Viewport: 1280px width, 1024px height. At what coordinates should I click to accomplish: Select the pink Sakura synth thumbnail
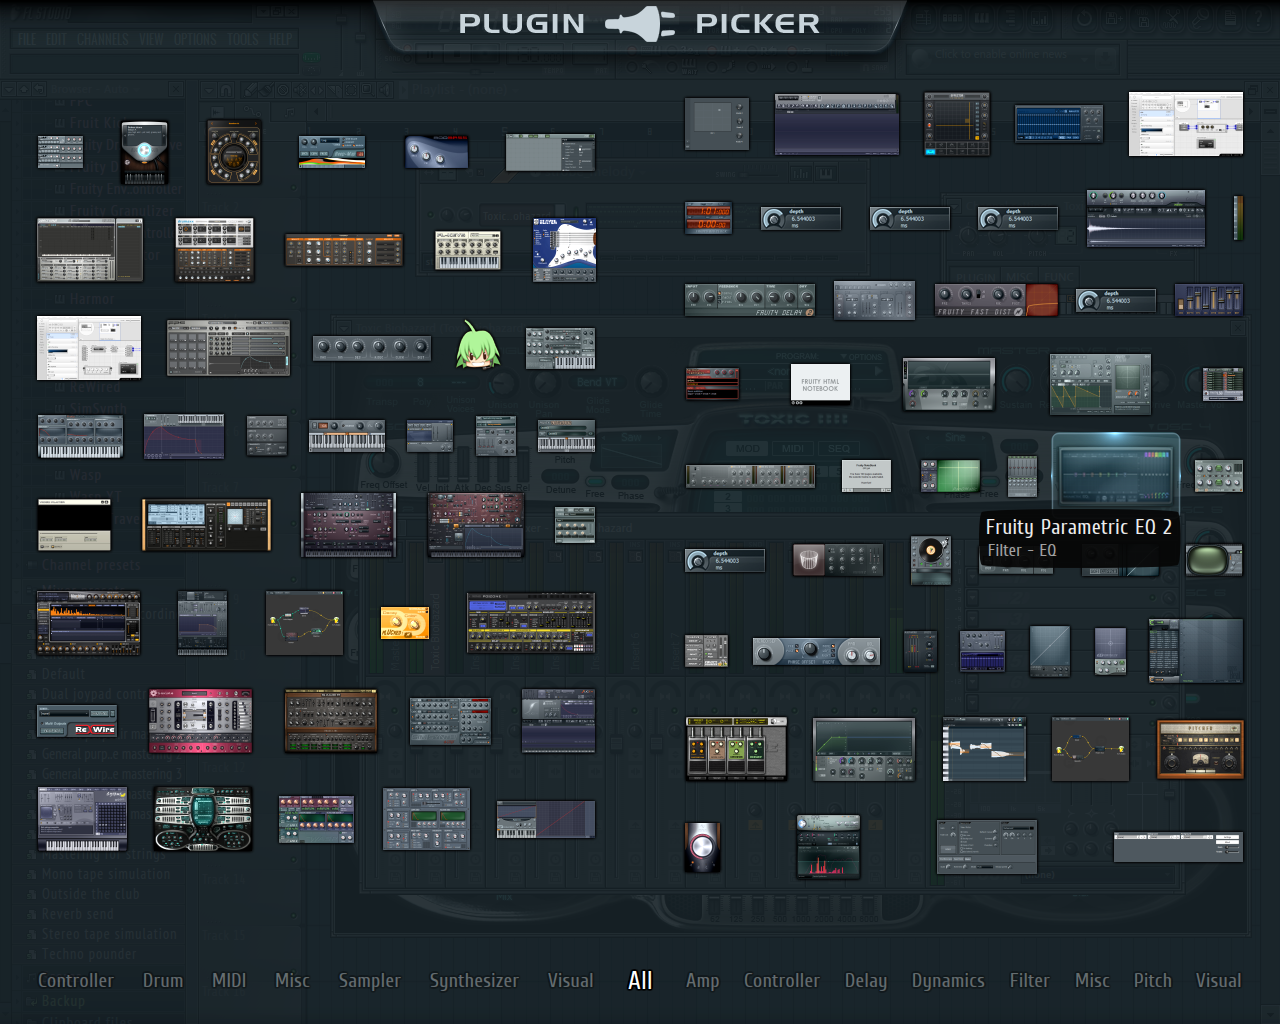(x=200, y=720)
